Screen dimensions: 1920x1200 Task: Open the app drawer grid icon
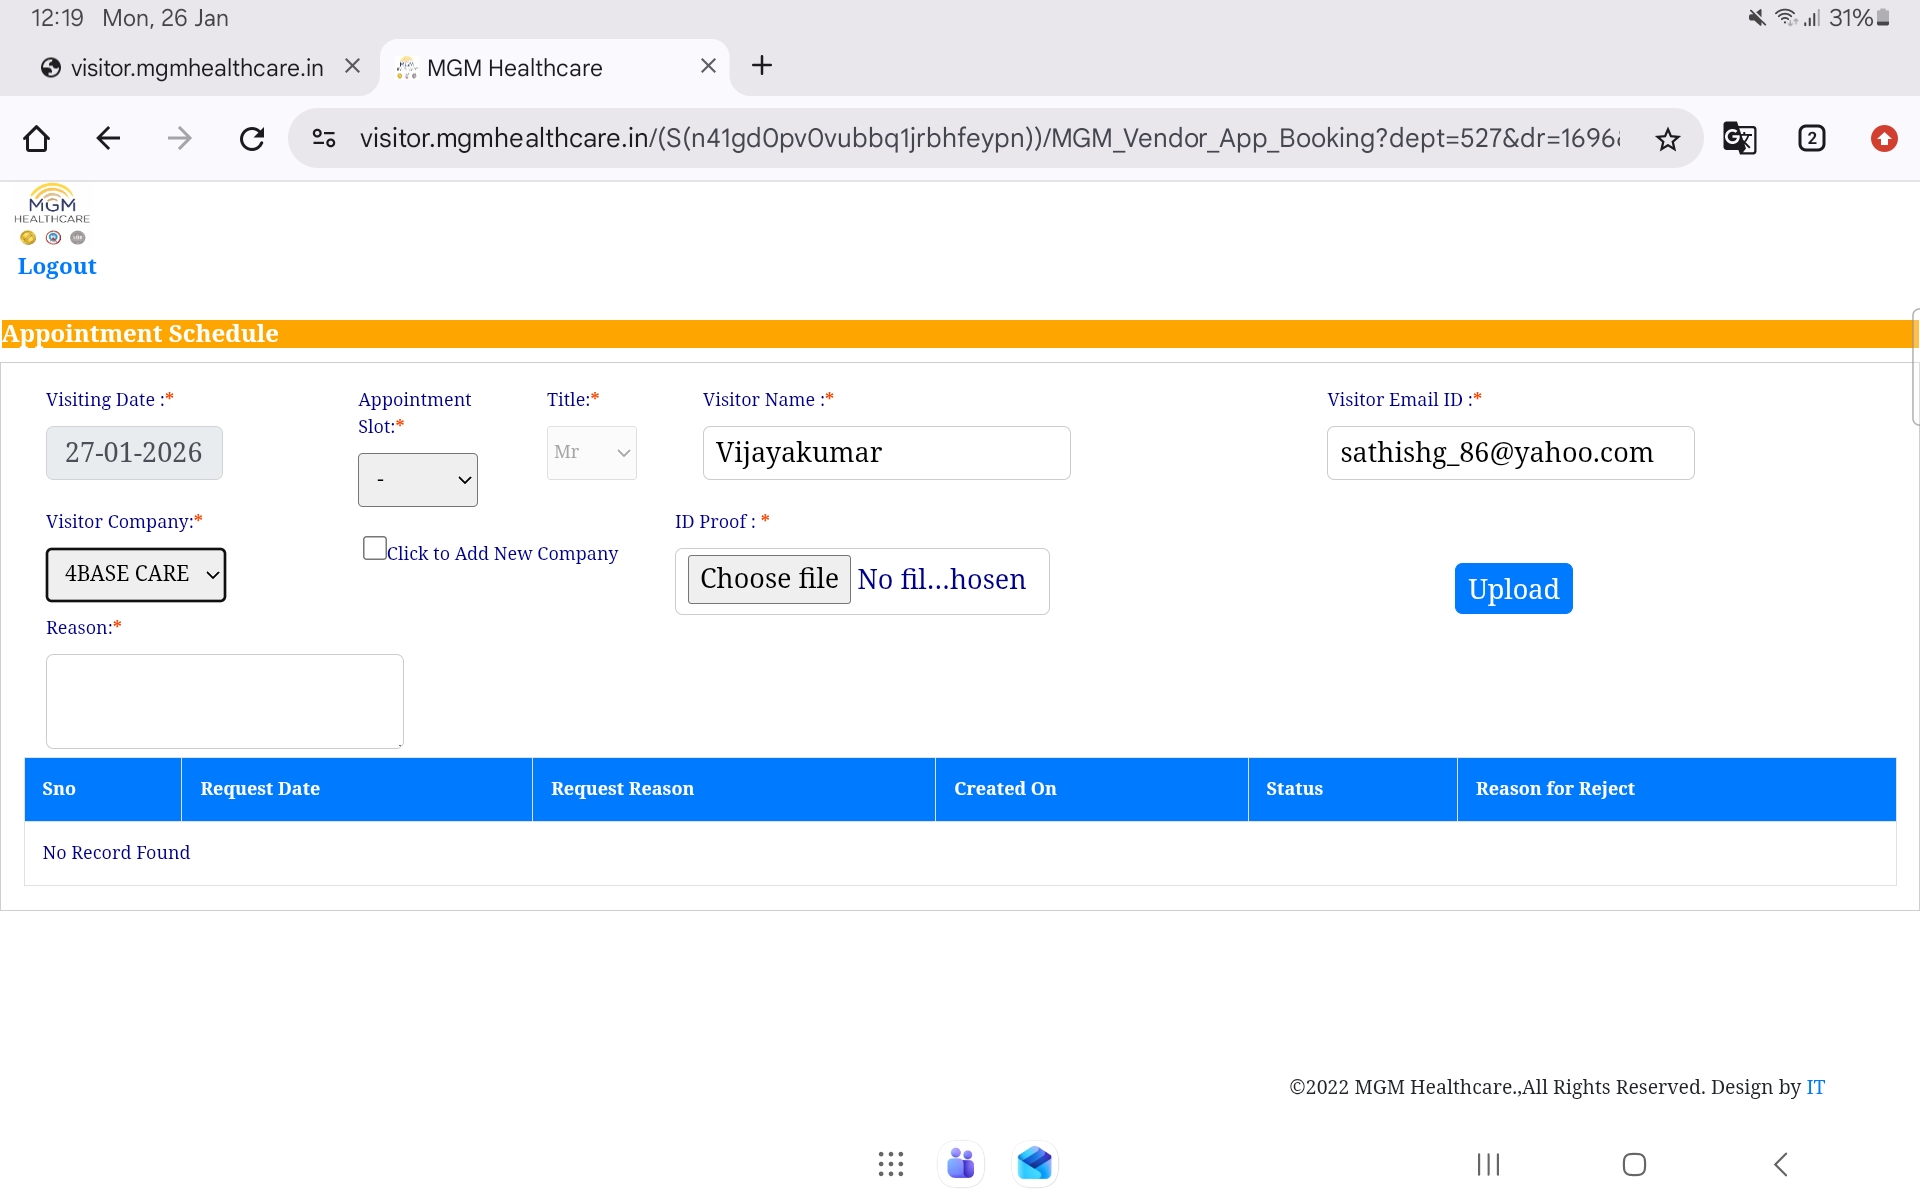tap(890, 1164)
